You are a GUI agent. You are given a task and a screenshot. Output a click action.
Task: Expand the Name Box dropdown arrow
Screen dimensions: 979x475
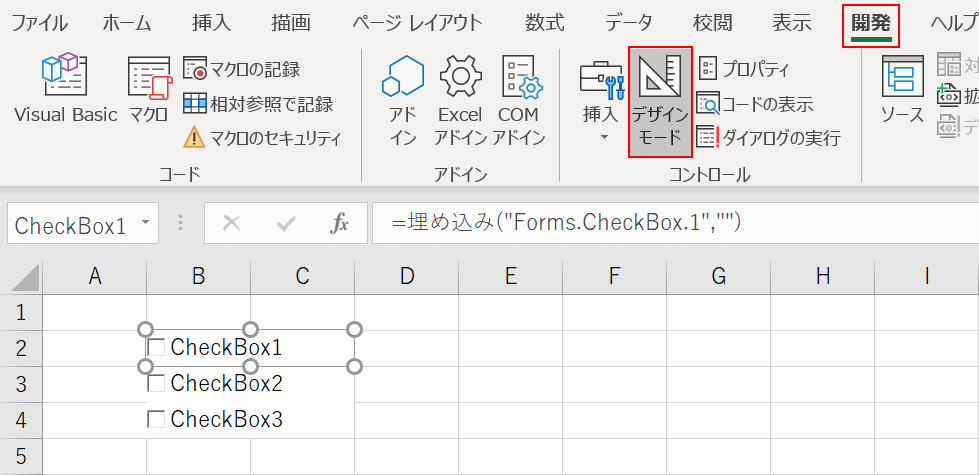coord(146,223)
